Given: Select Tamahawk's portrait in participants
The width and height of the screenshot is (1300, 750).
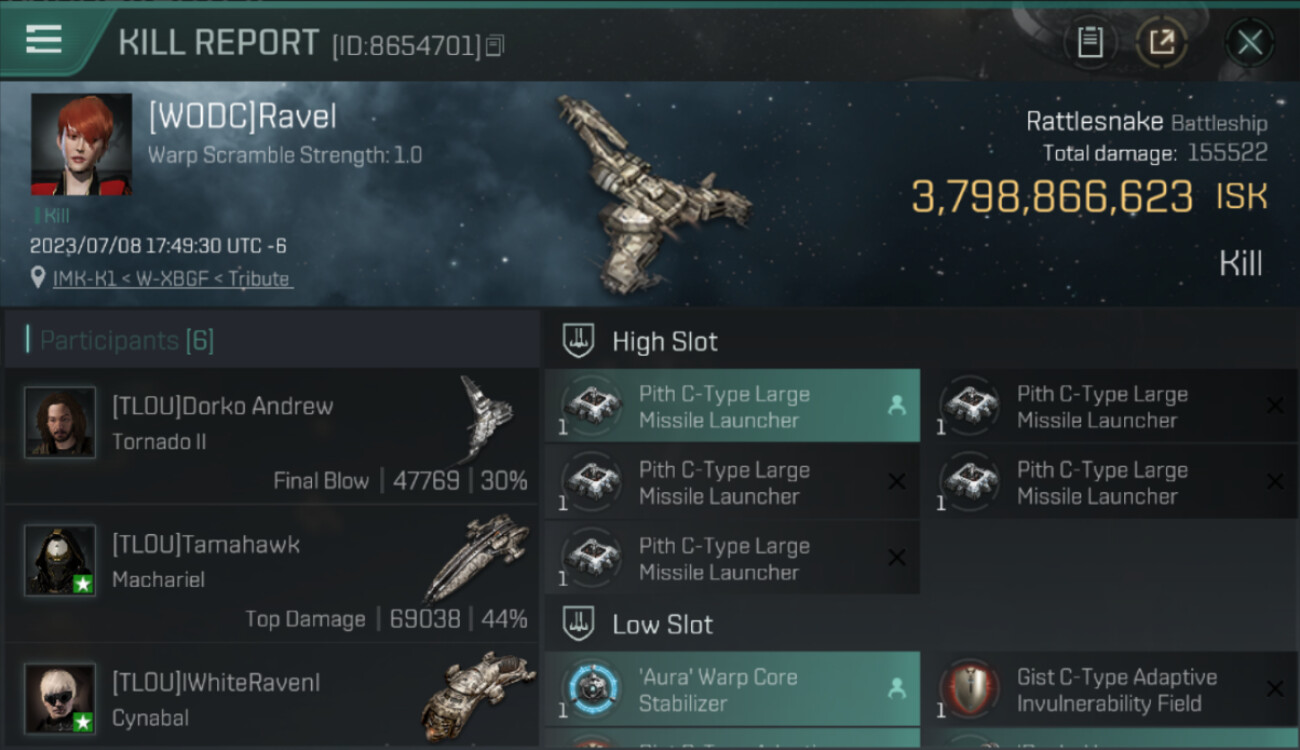Looking at the screenshot, I should pos(60,560).
